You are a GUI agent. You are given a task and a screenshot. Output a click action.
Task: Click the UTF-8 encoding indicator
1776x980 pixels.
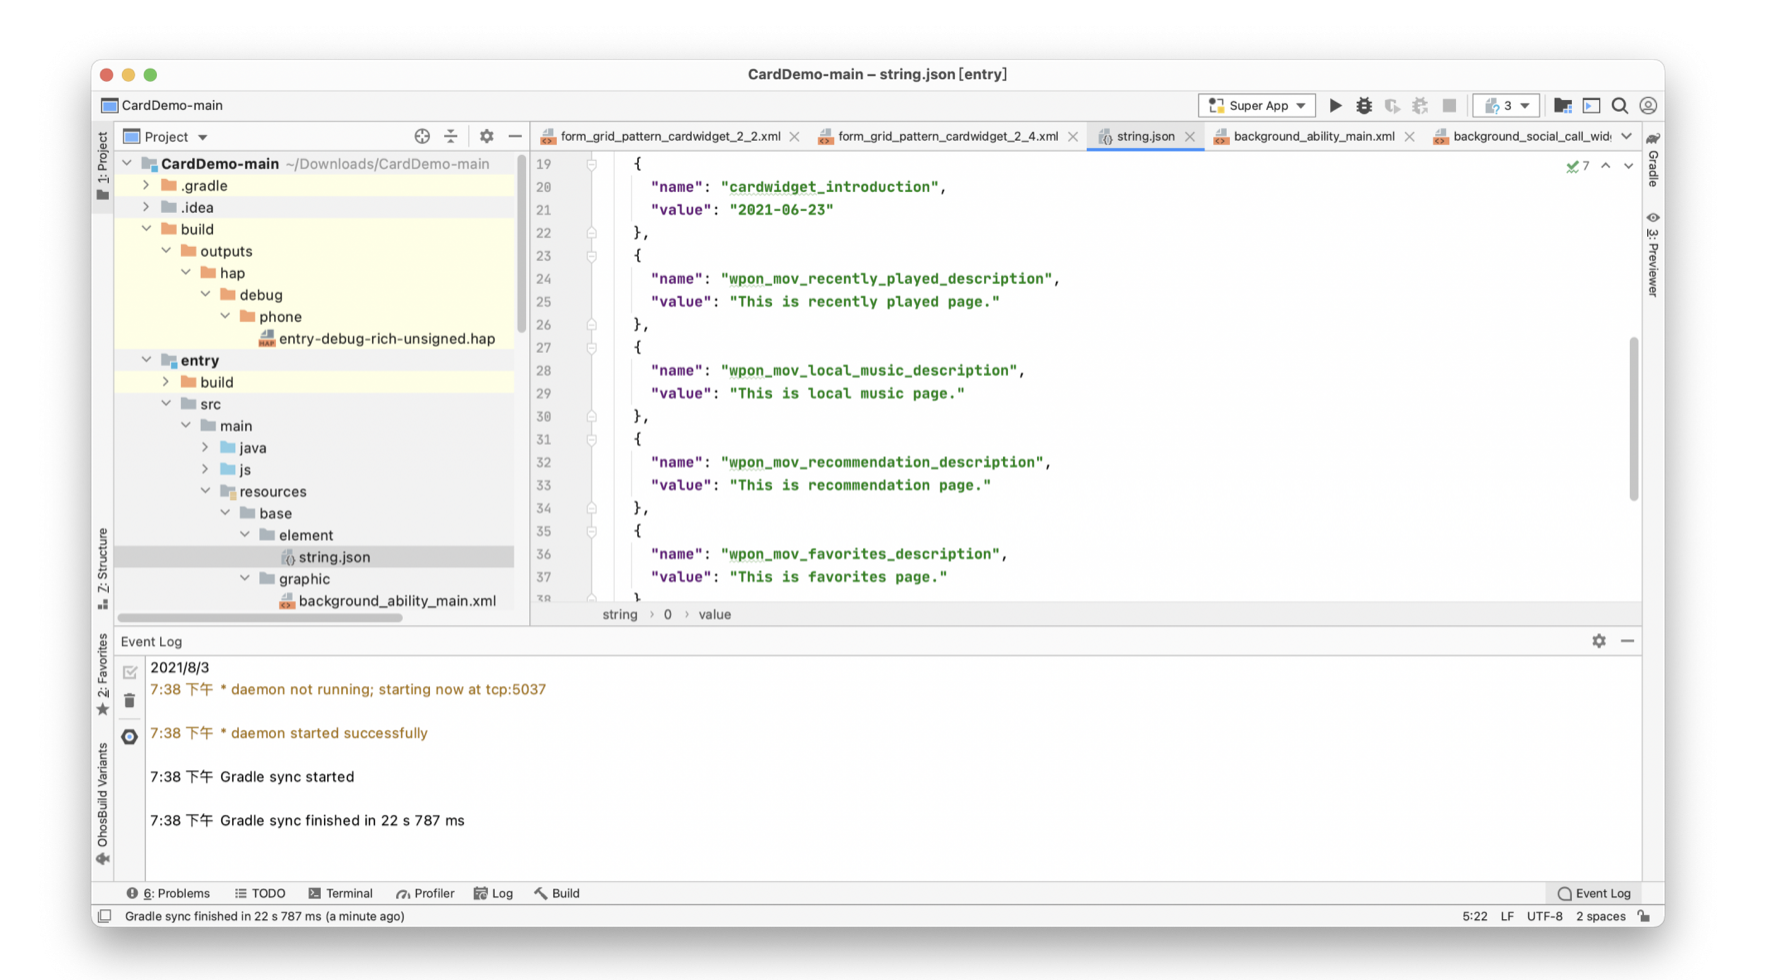pyautogui.click(x=1544, y=916)
